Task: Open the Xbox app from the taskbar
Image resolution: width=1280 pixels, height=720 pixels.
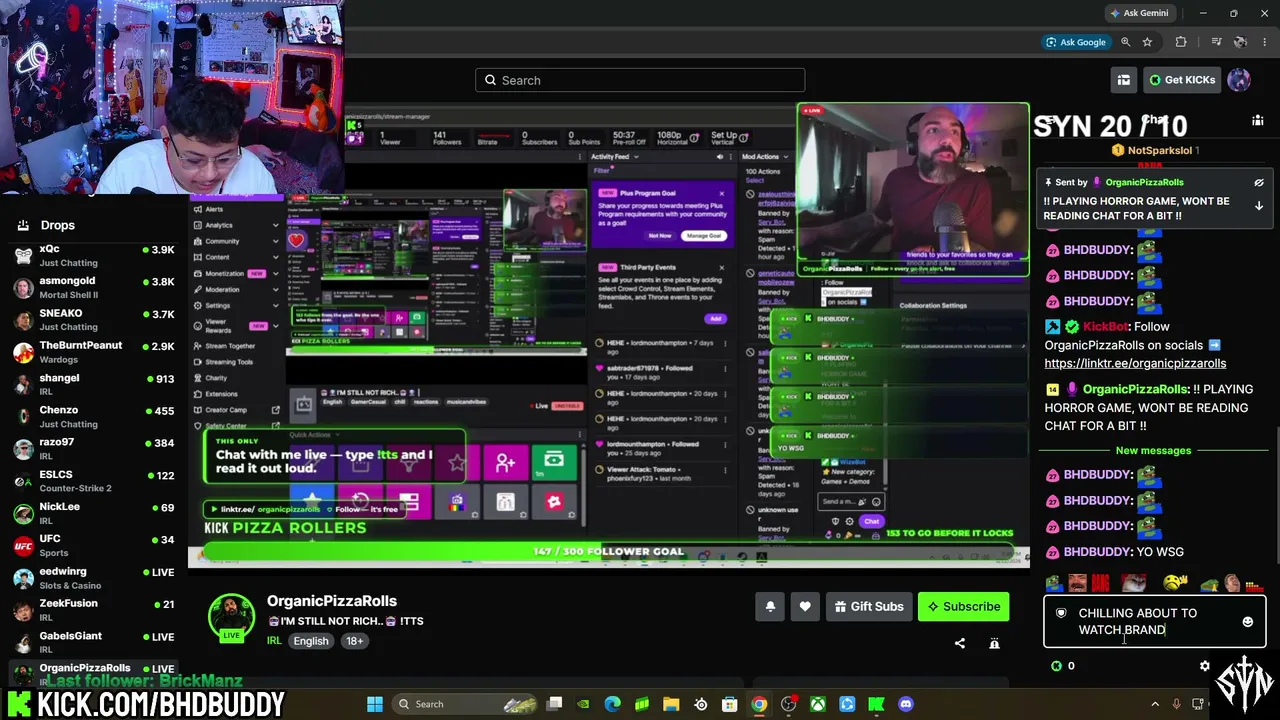Action: click(x=818, y=704)
